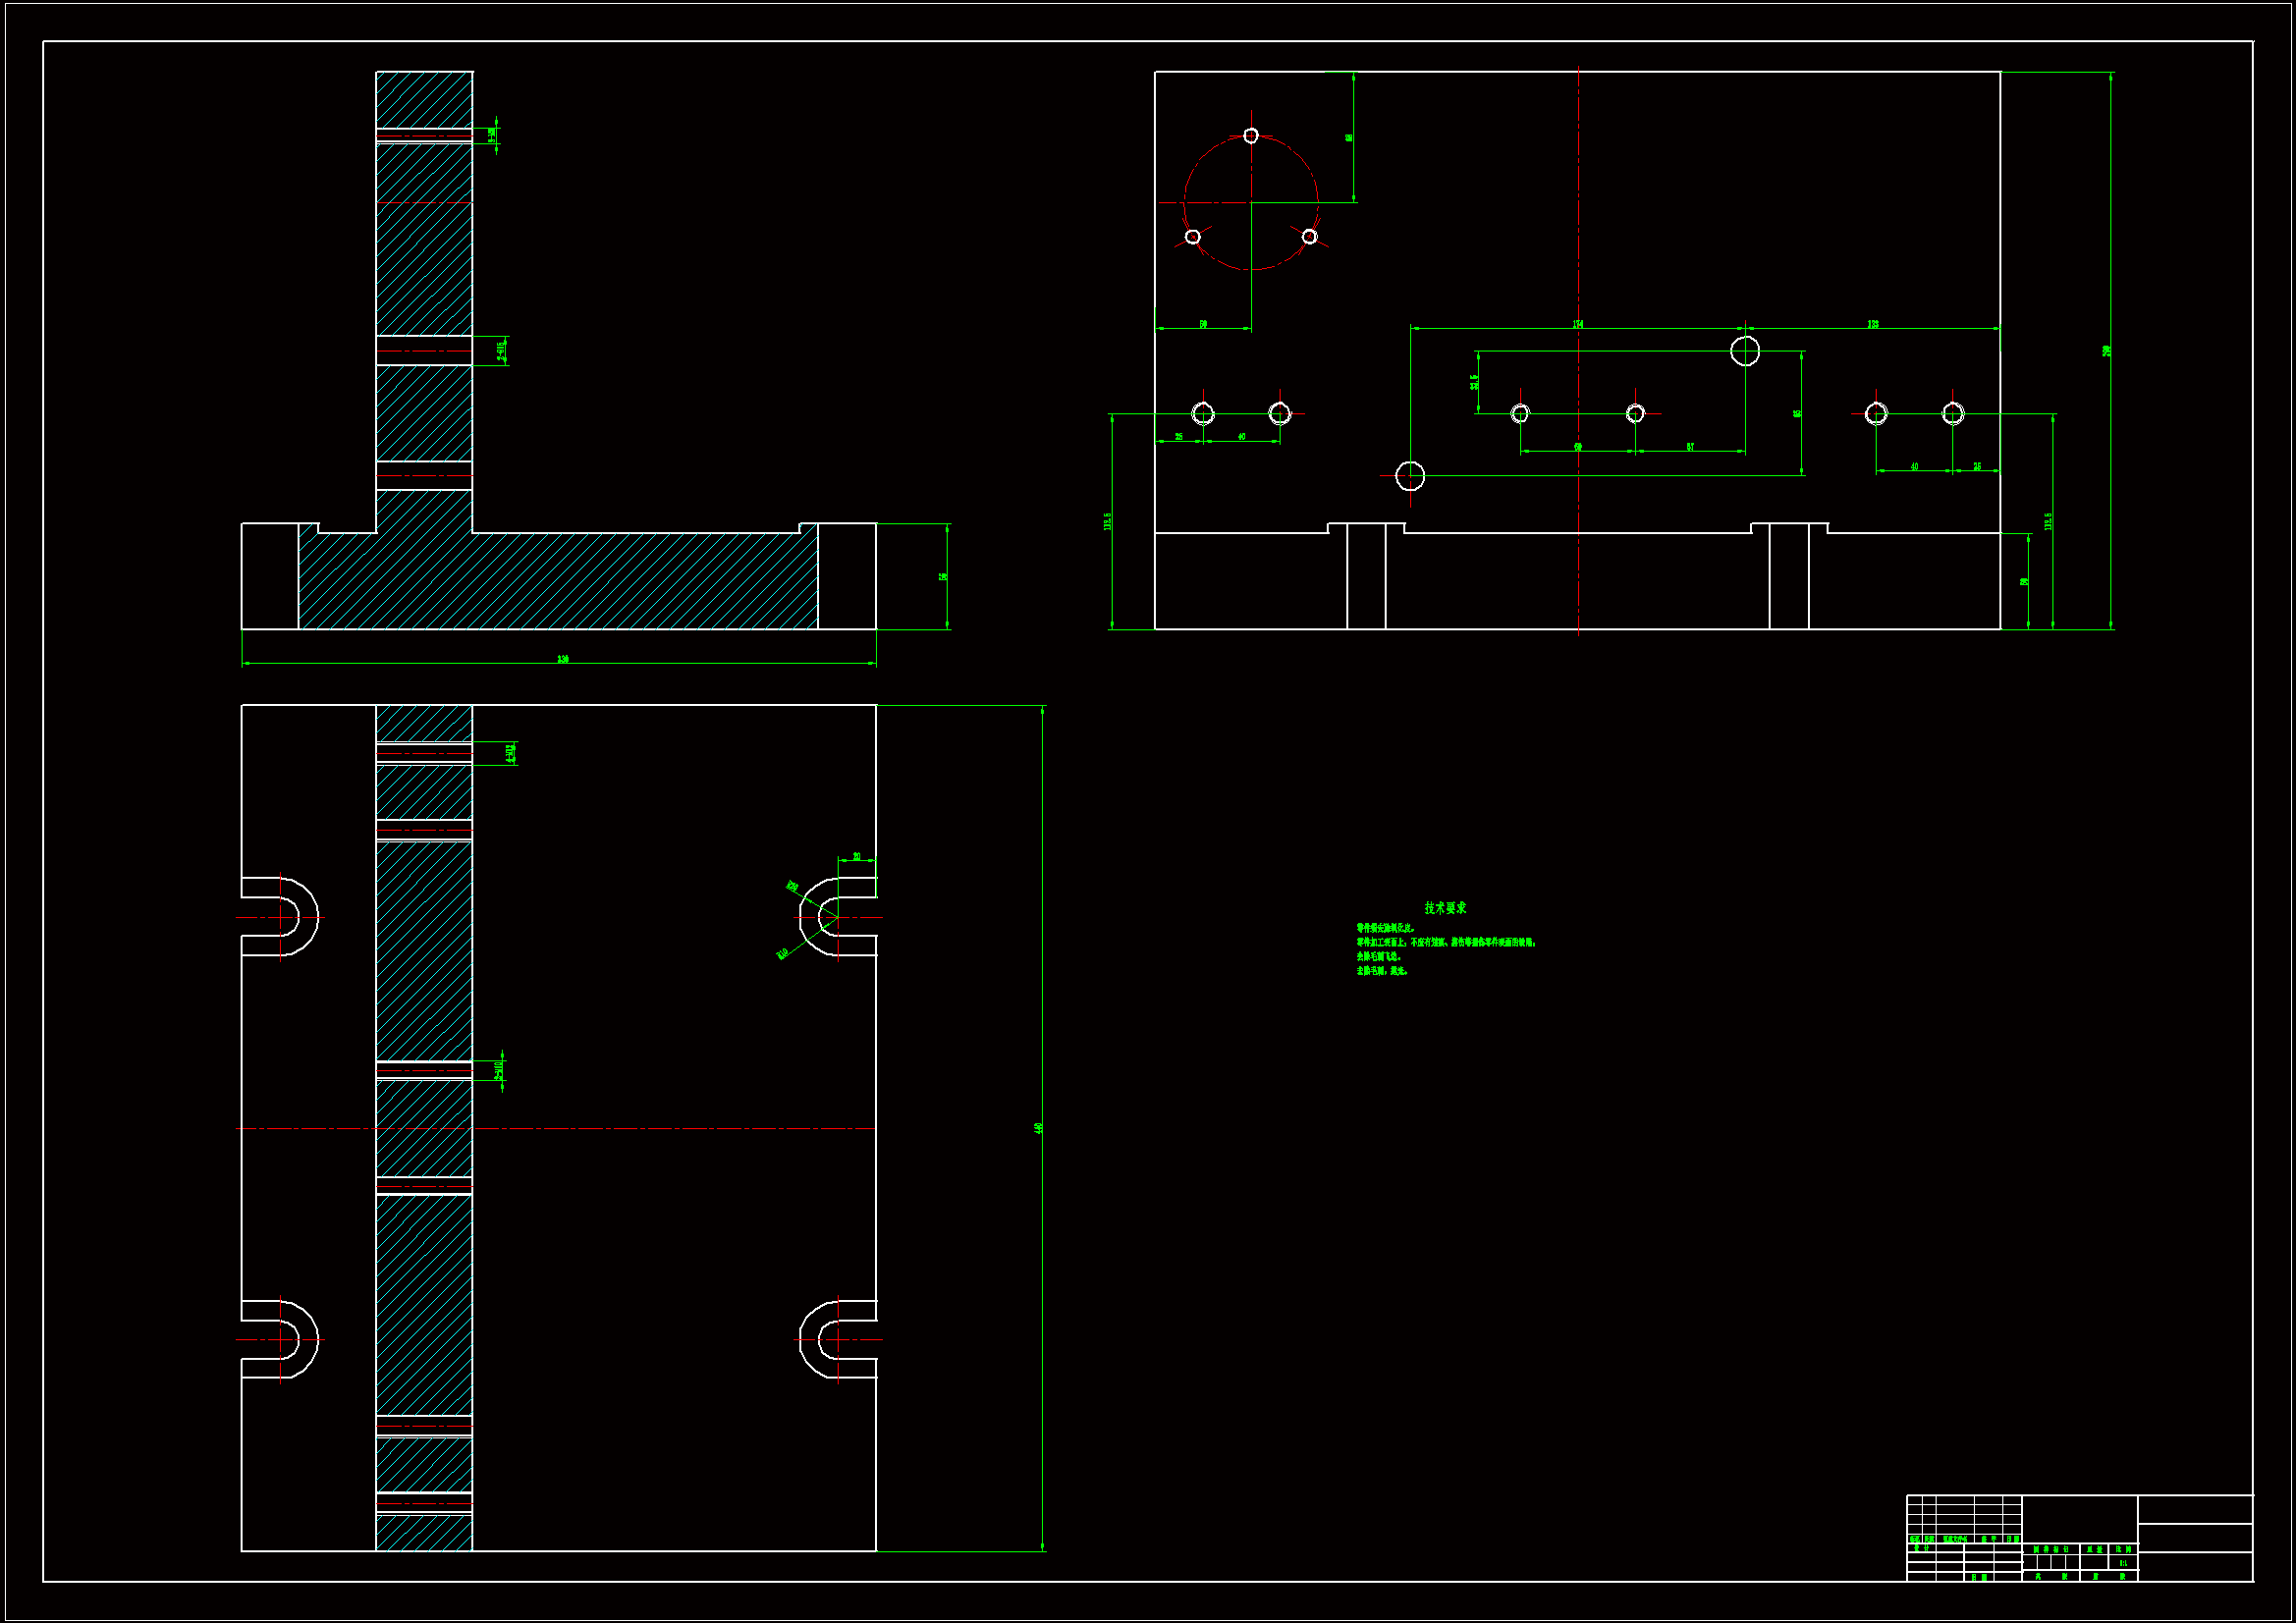Screen dimensions: 2296x1623
Task: Click the large hole at lower-left of 174 dimension
Action: pyautogui.click(x=1410, y=476)
